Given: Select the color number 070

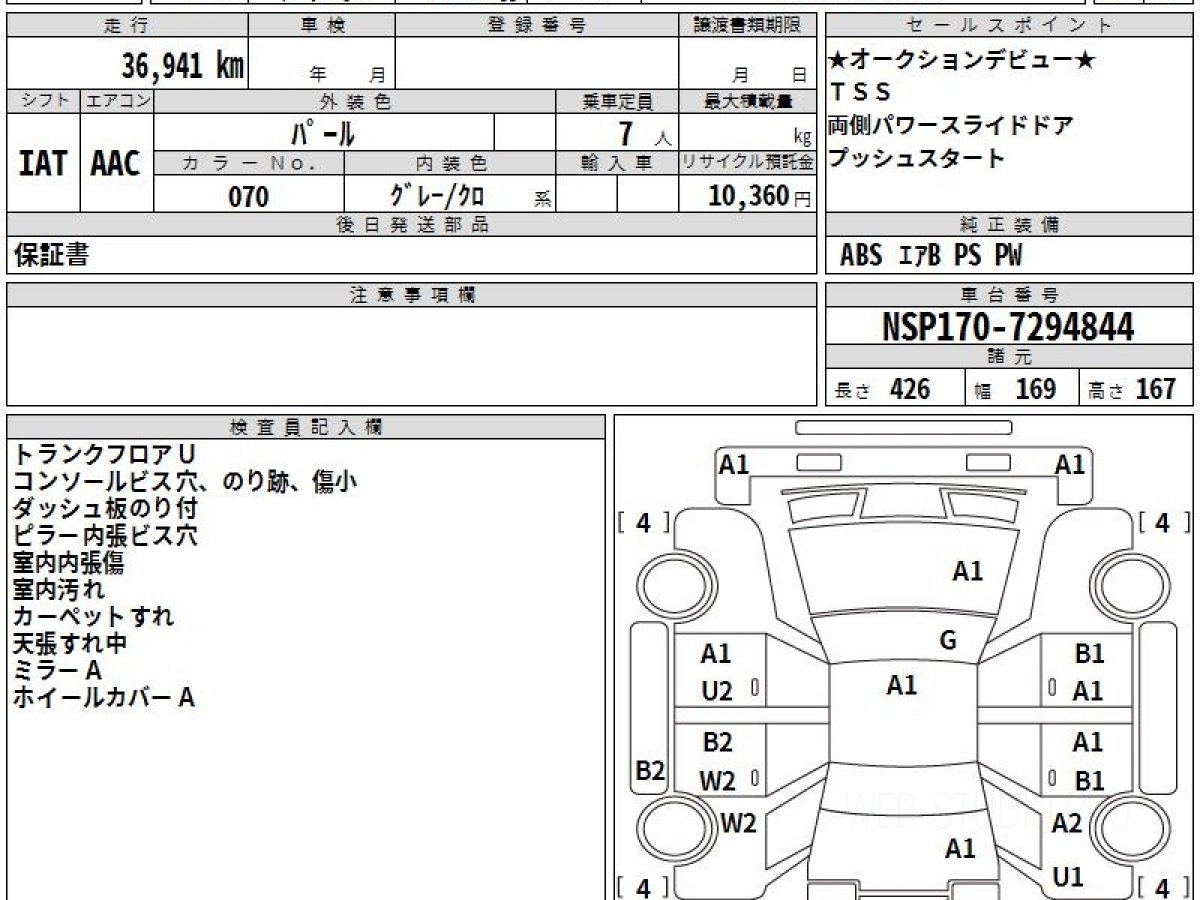Looking at the screenshot, I should [249, 197].
